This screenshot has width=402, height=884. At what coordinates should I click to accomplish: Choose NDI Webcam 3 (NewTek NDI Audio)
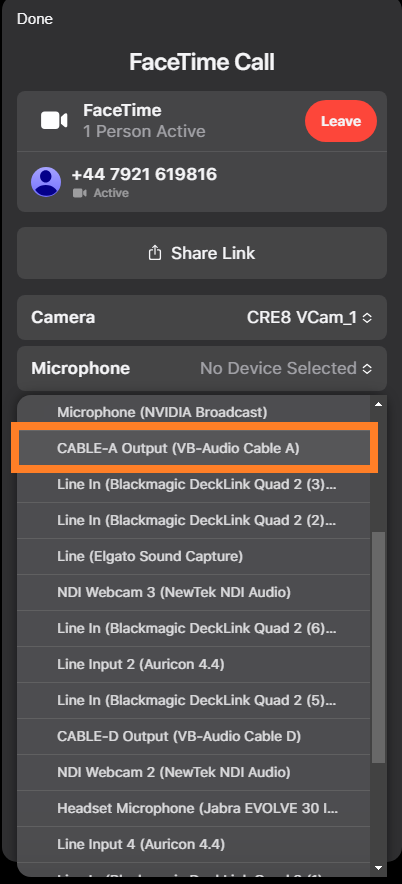pyautogui.click(x=194, y=593)
